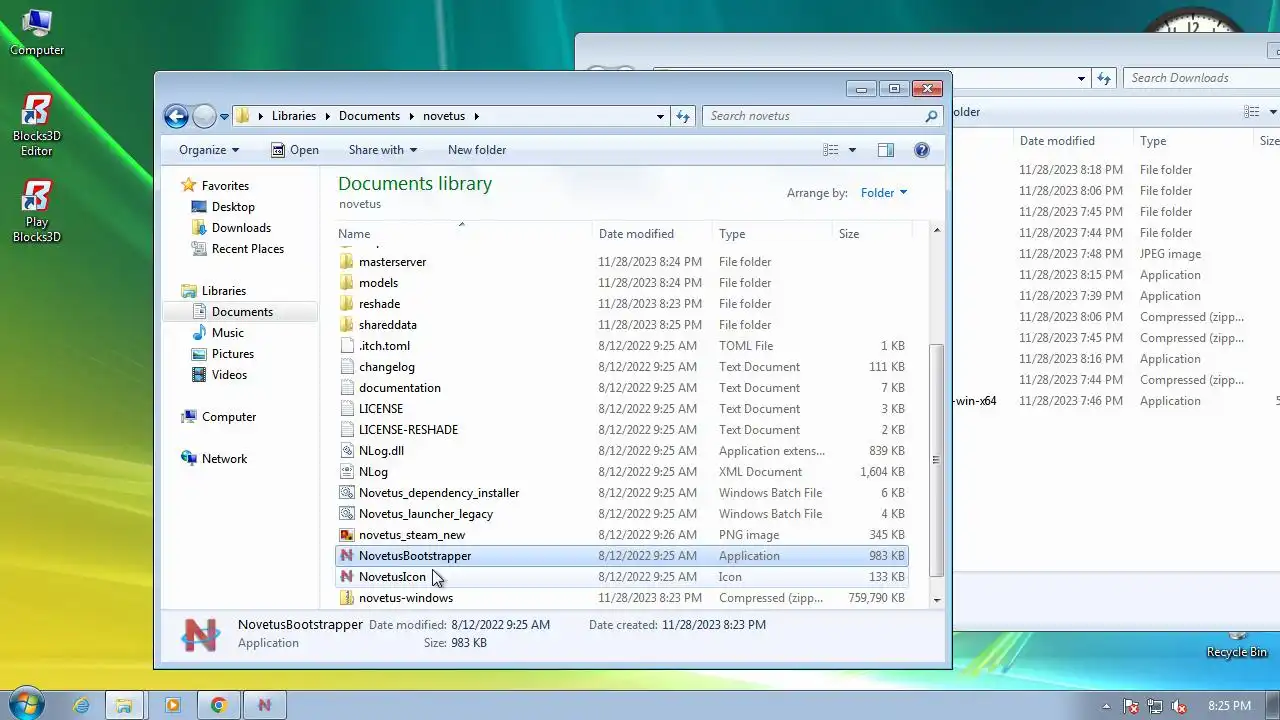
Task: Select Music library in navigation pane
Action: pyautogui.click(x=228, y=333)
